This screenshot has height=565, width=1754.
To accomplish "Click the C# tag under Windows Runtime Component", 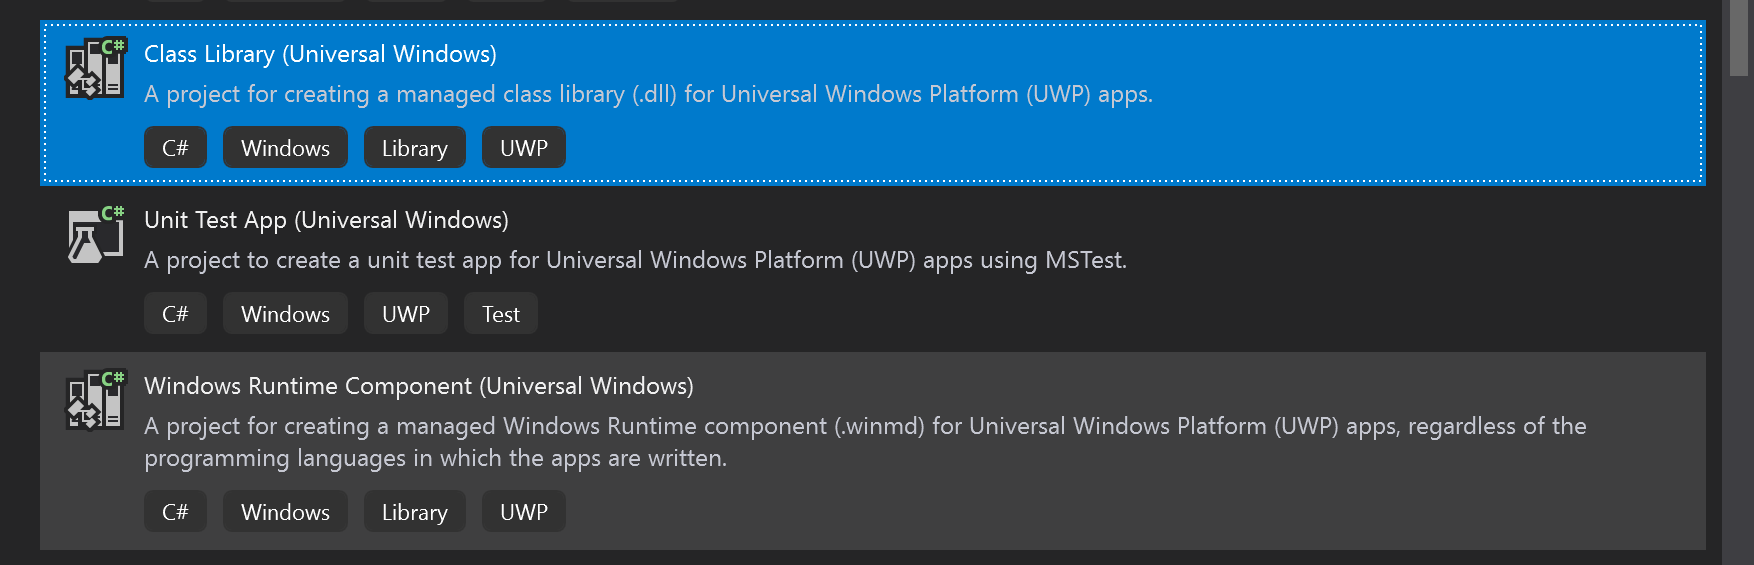I will (175, 512).
